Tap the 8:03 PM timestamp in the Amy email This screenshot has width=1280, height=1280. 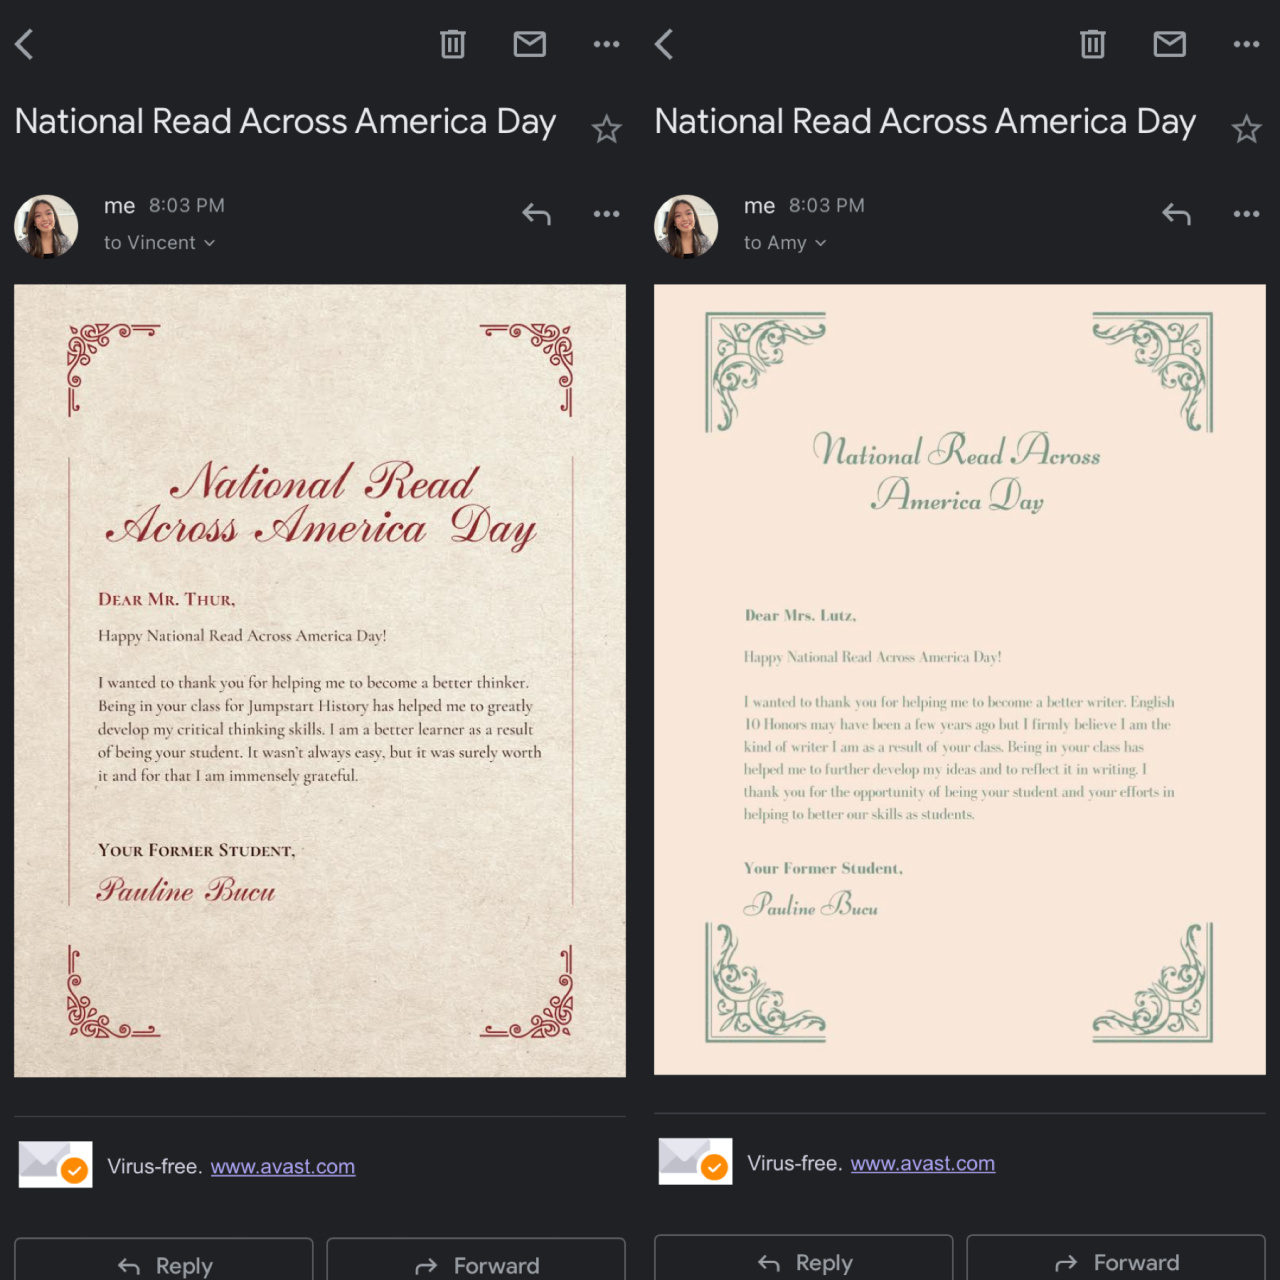point(827,206)
